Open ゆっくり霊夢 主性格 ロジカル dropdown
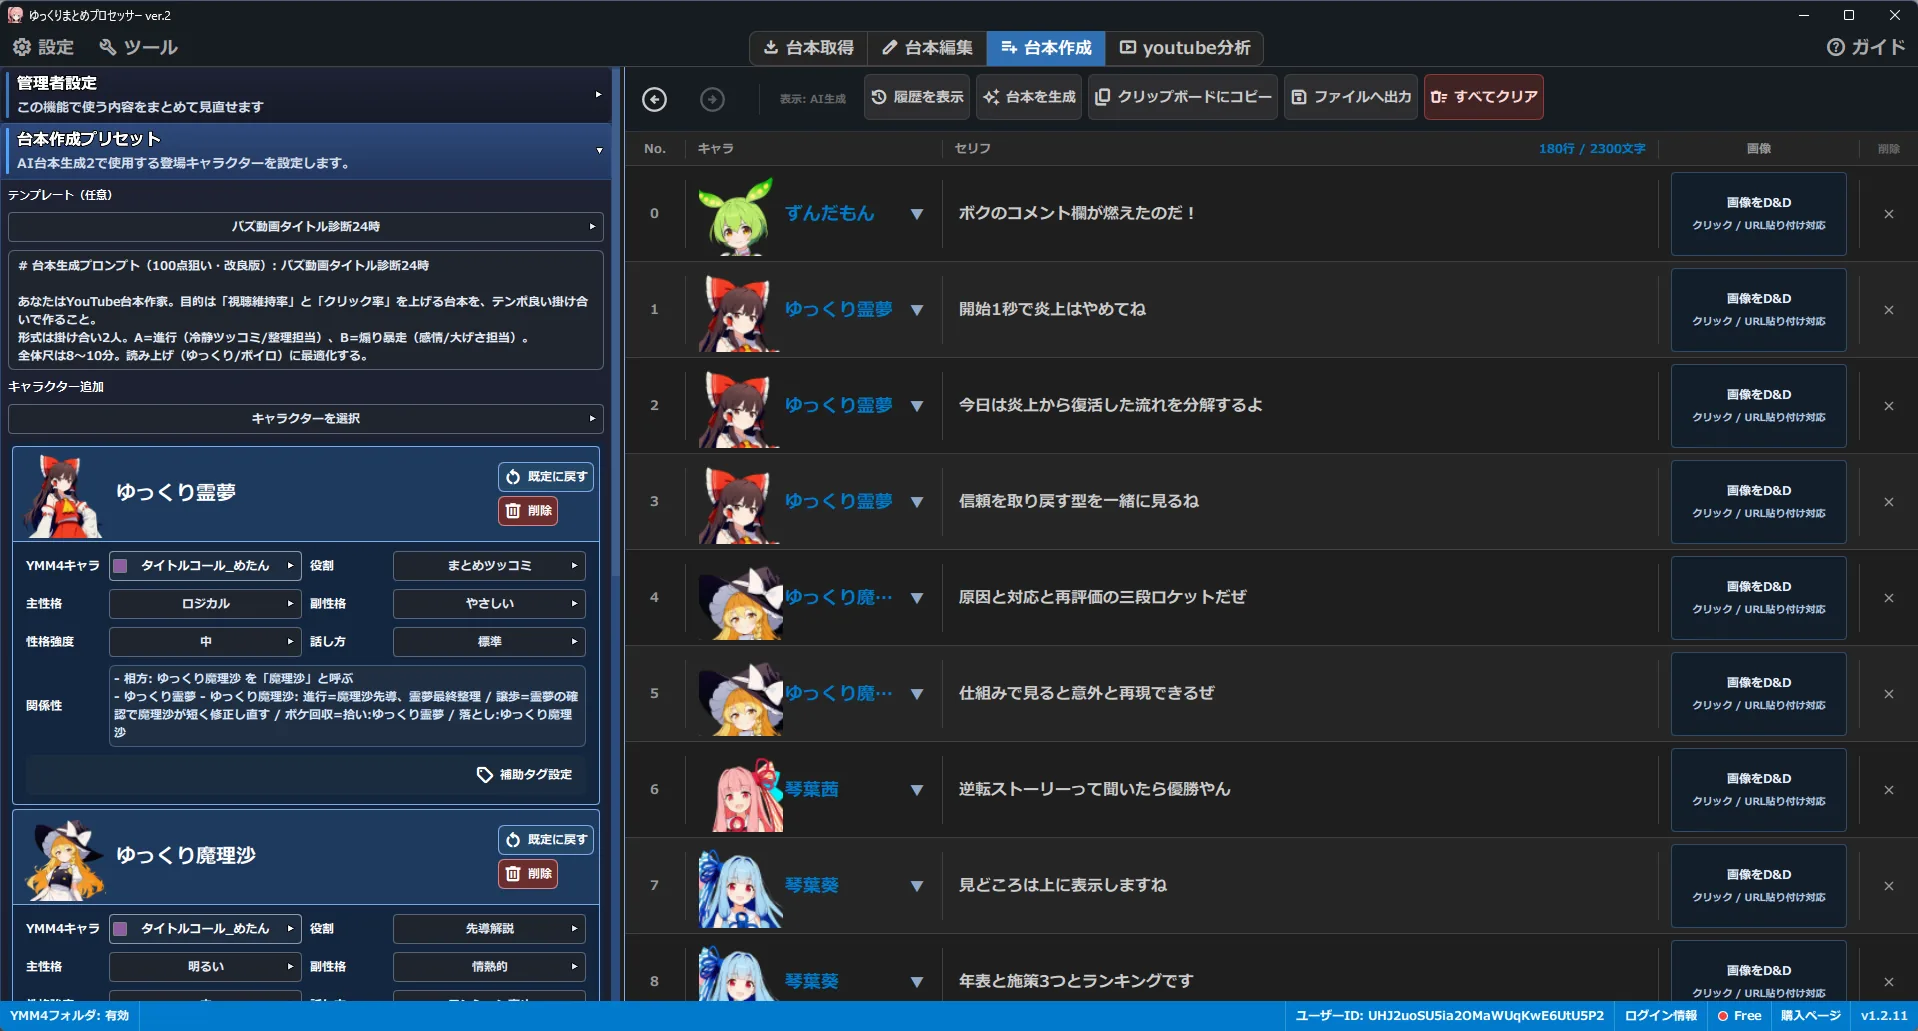 pos(205,604)
